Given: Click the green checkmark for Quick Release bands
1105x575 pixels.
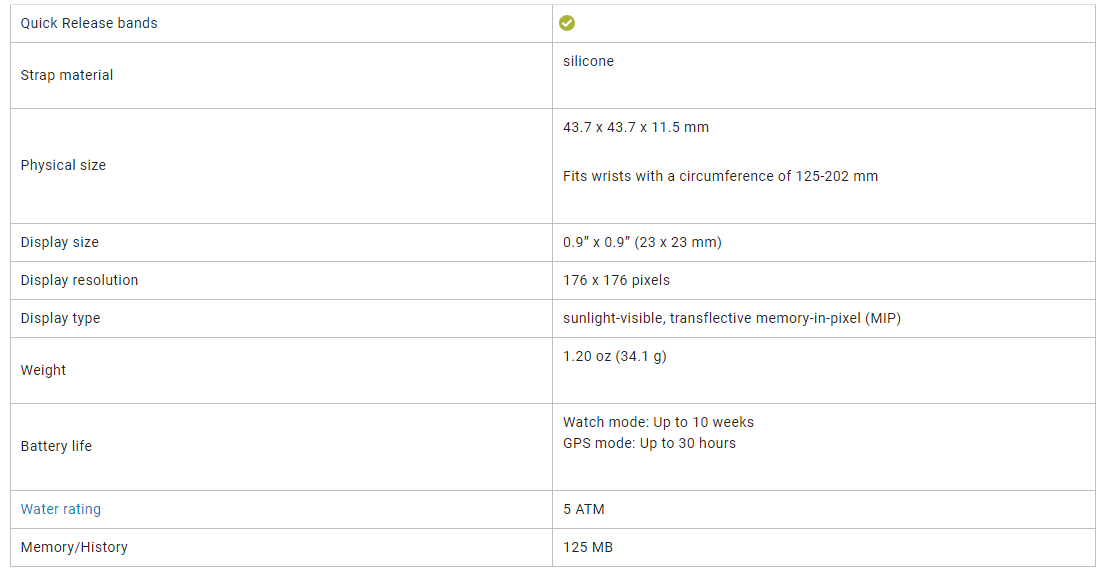Looking at the screenshot, I should point(567,23).
